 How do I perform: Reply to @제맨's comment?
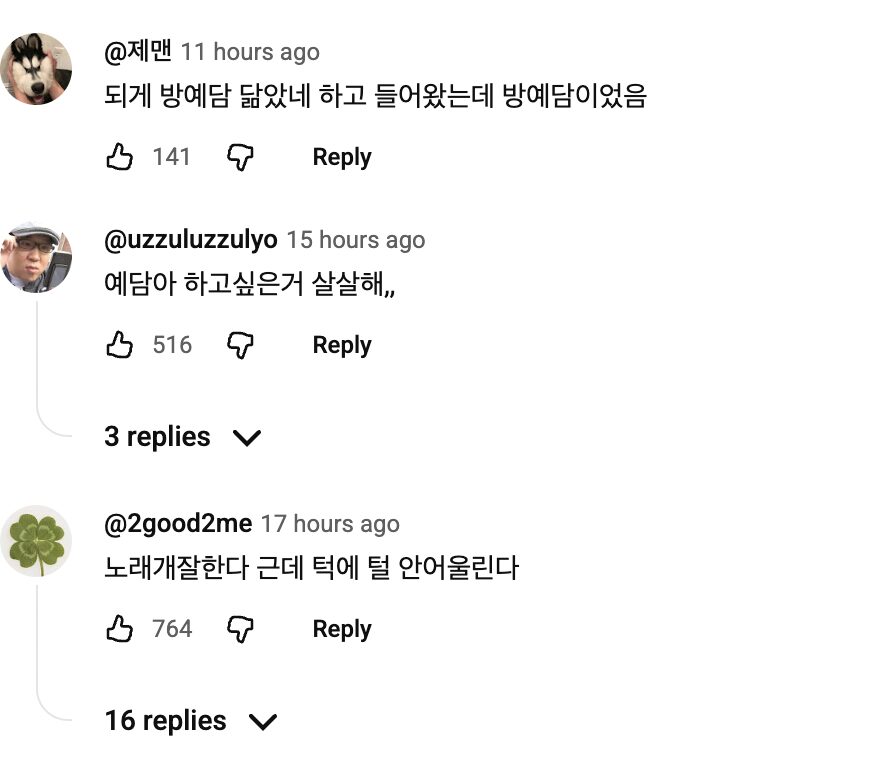341,157
